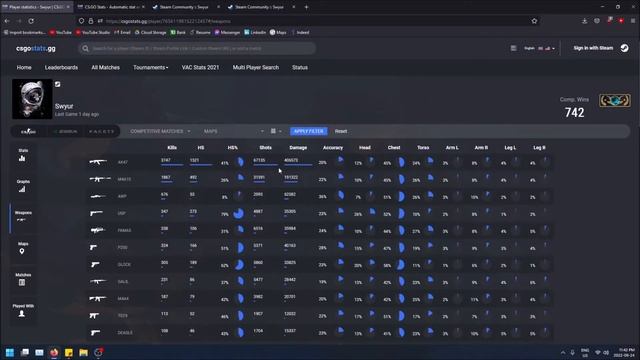The image size is (640, 360).
Task: Sort by the HS% column header
Action: [x=233, y=148]
